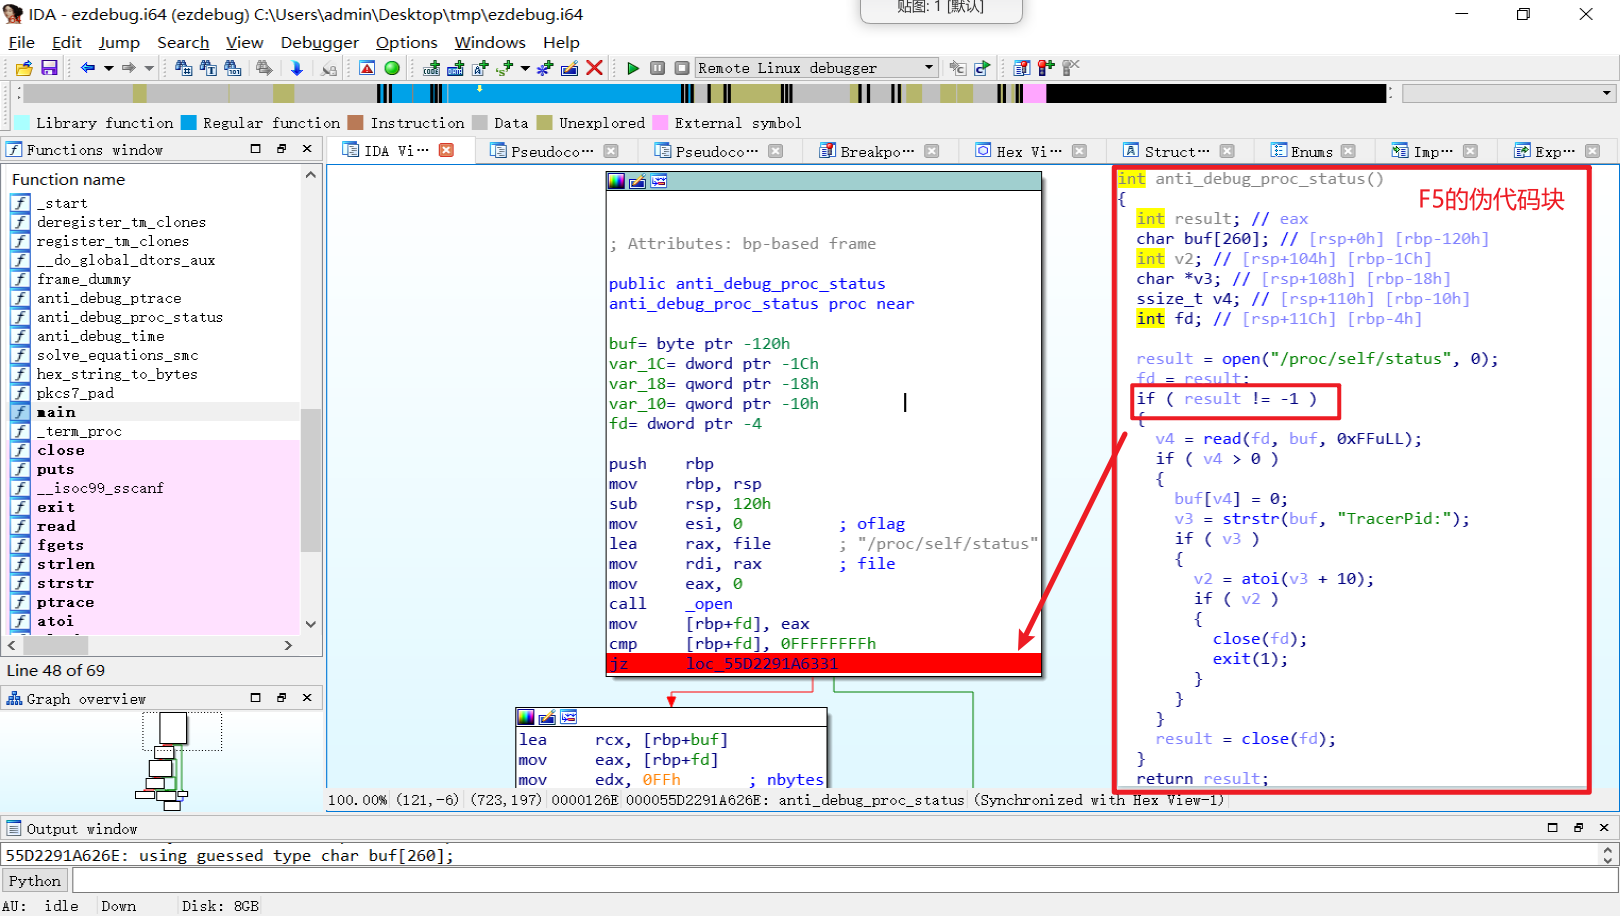This screenshot has width=1620, height=916.
Task: Click the red X delete toolbar icon
Action: [595, 68]
